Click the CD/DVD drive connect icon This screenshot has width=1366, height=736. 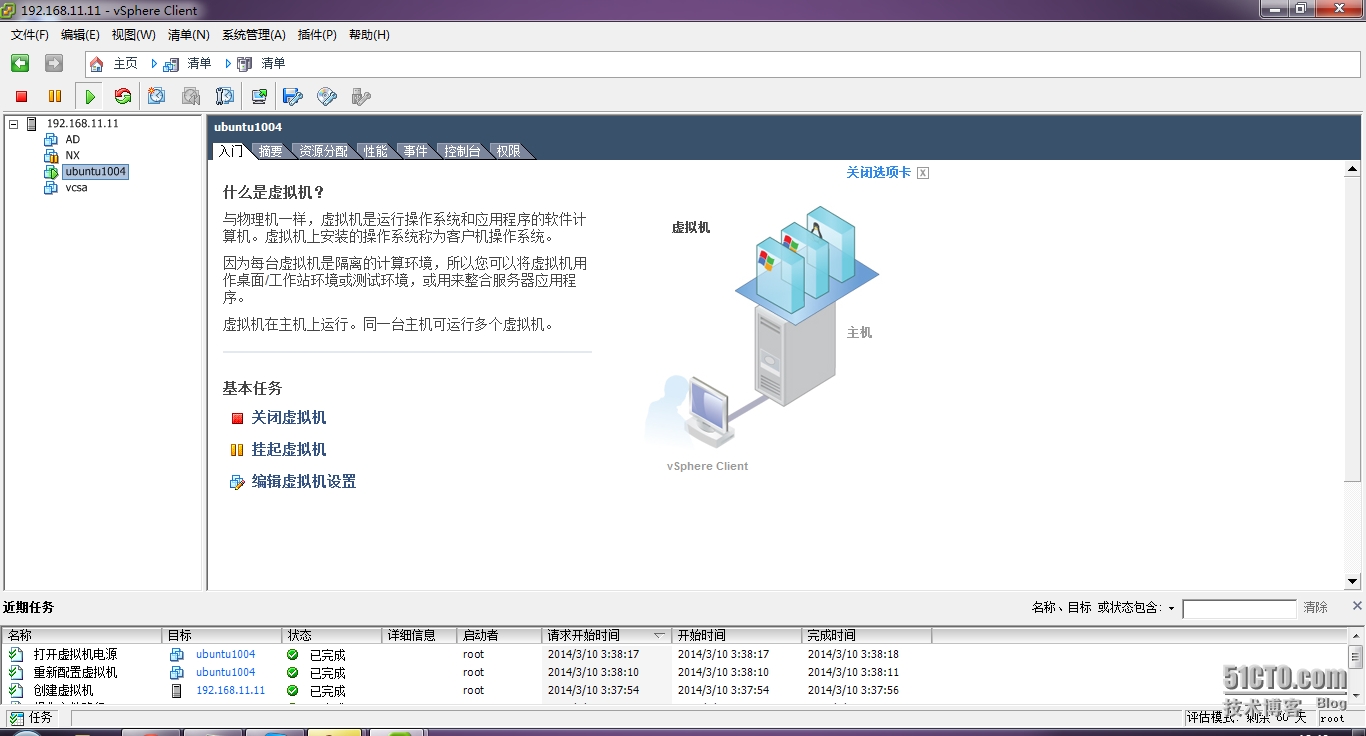click(327, 96)
